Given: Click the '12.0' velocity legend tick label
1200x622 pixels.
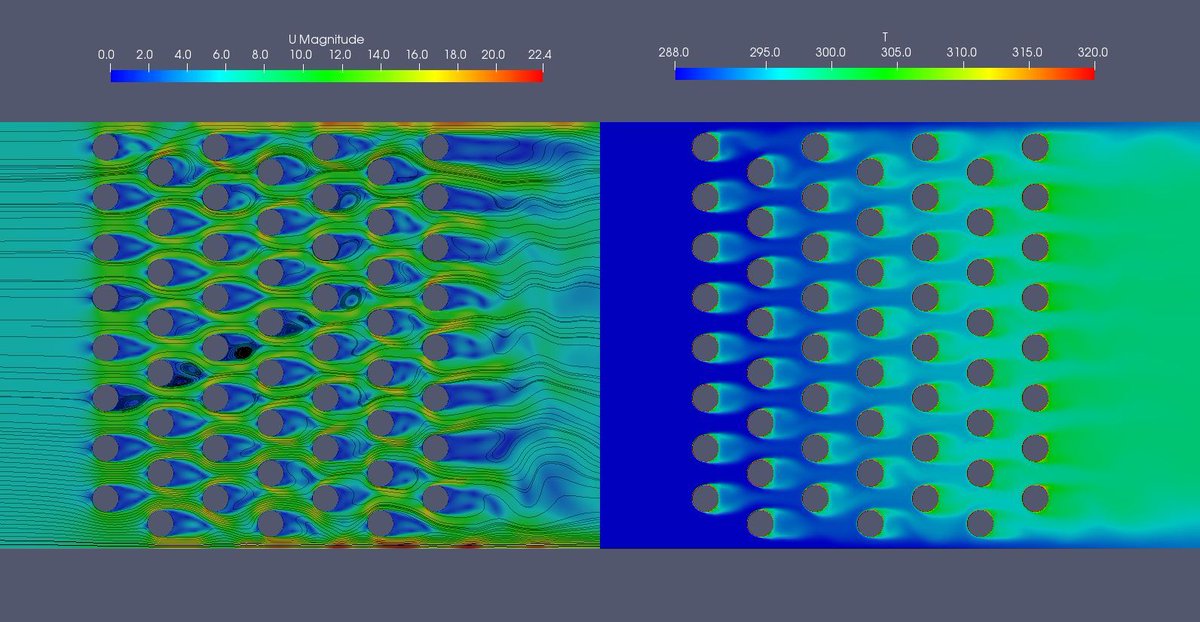Looking at the screenshot, I should [x=339, y=55].
